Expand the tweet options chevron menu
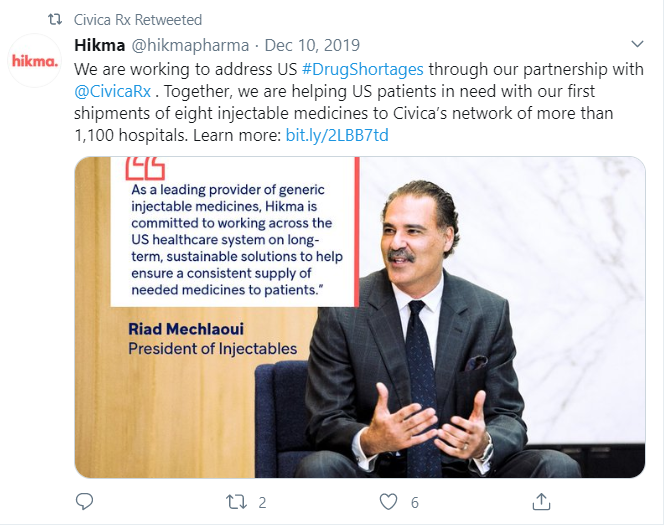The height and width of the screenshot is (525, 664). click(x=638, y=46)
